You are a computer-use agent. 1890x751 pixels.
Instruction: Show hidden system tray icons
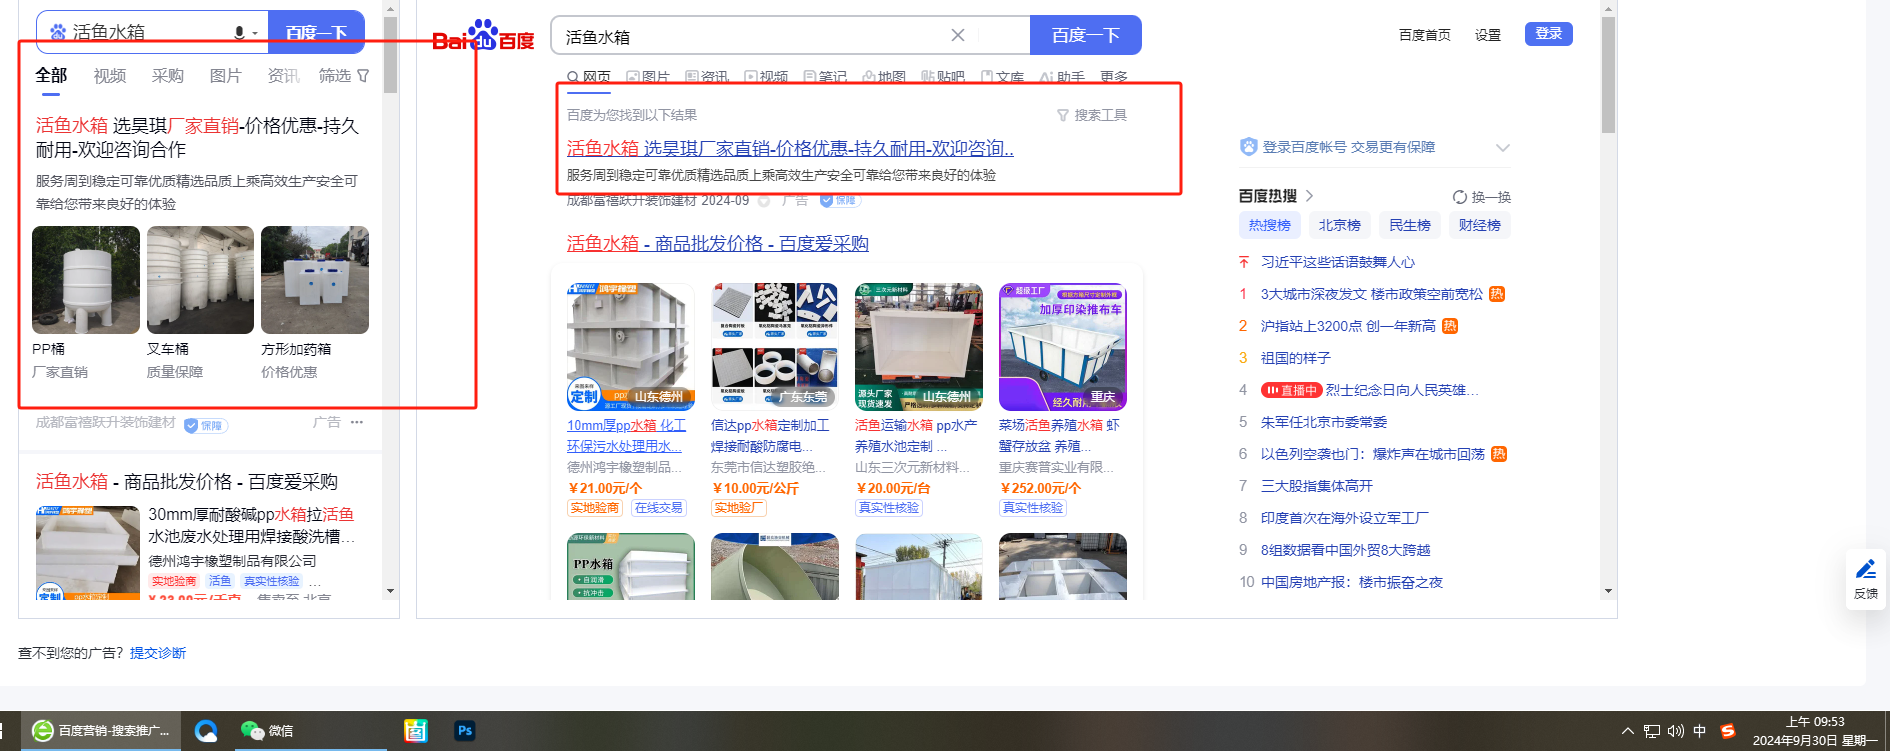click(1627, 731)
